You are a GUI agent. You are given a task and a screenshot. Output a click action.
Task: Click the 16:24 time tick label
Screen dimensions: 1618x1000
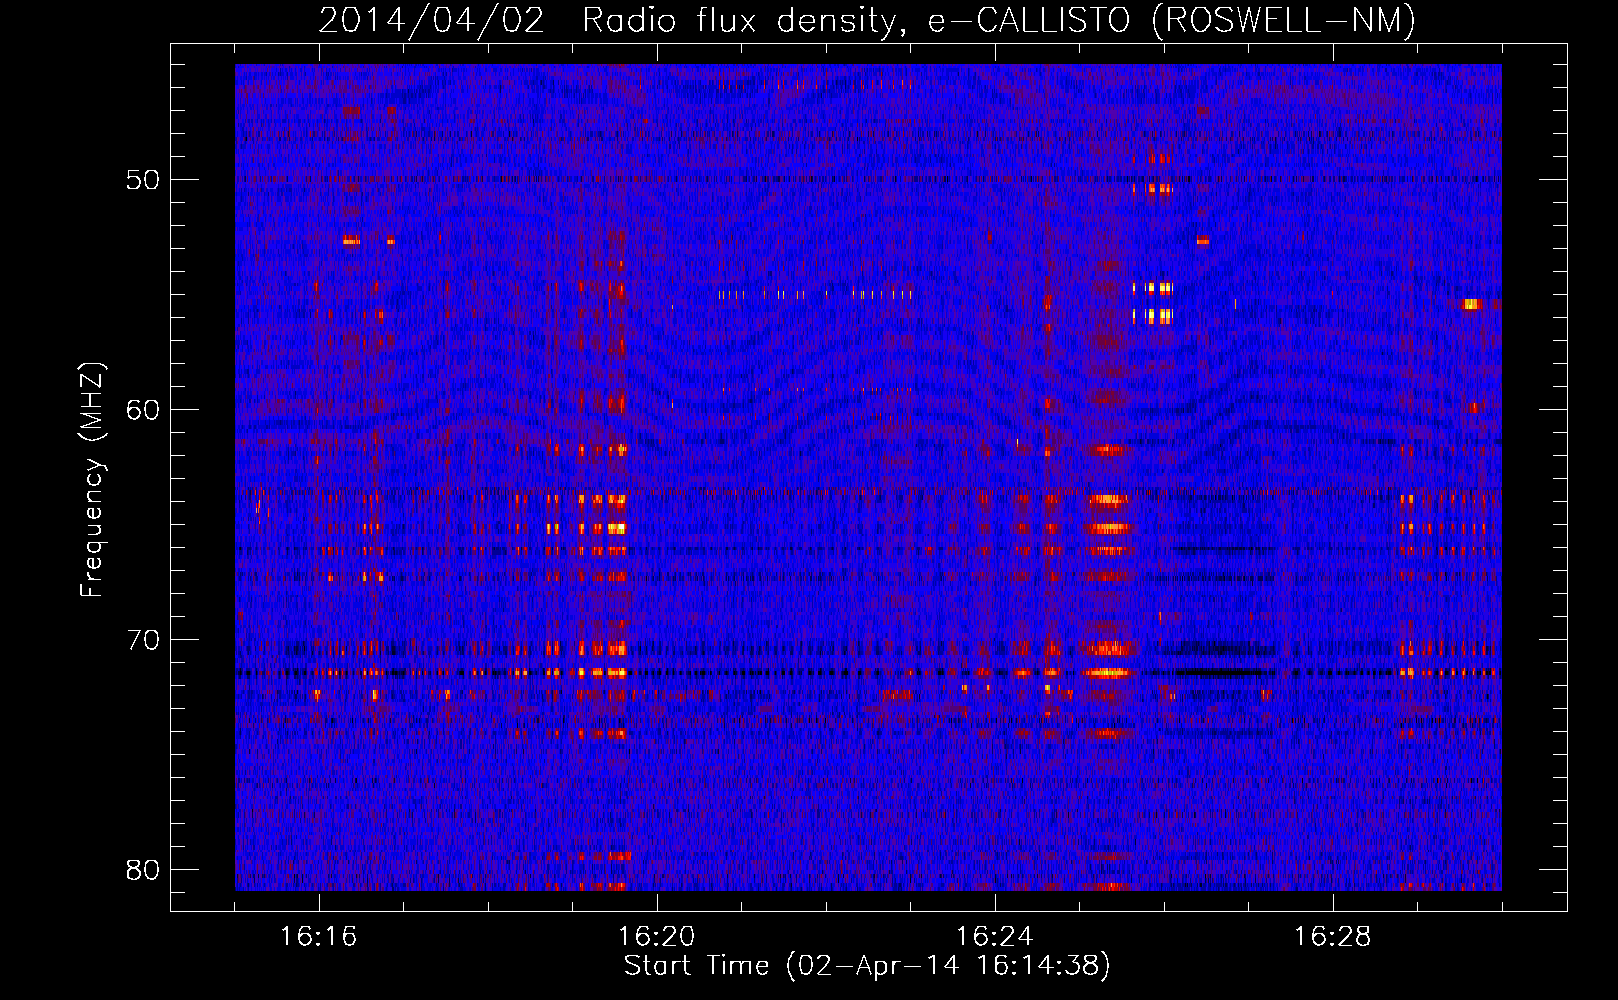tap(994, 937)
